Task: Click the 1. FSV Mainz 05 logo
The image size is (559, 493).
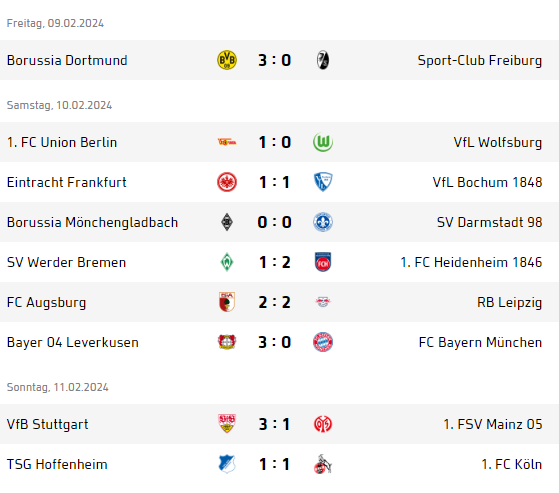Action: [x=323, y=424]
